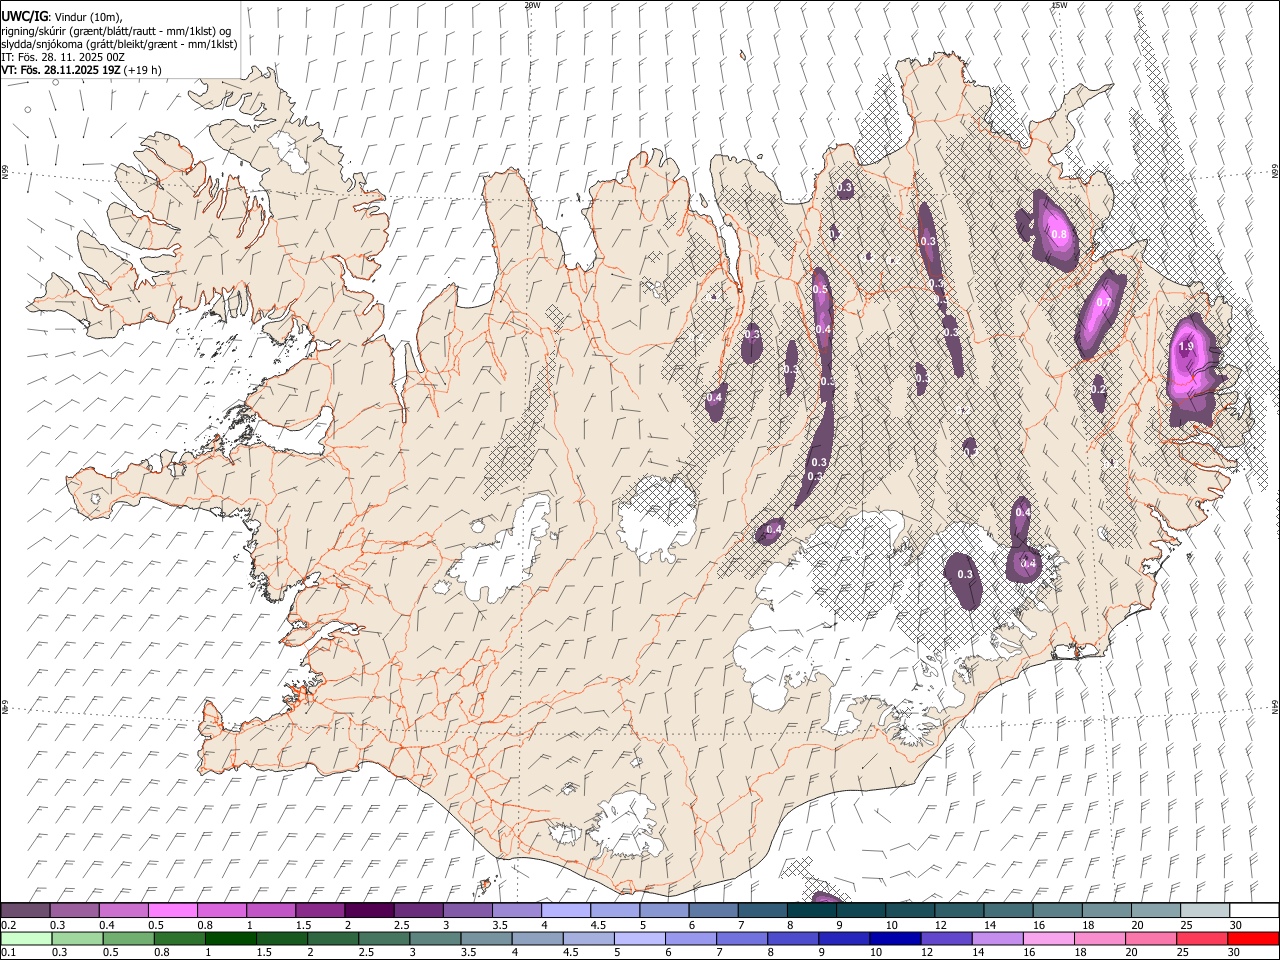Click the 0.5 snowfall value on the map

pyautogui.click(x=820, y=289)
